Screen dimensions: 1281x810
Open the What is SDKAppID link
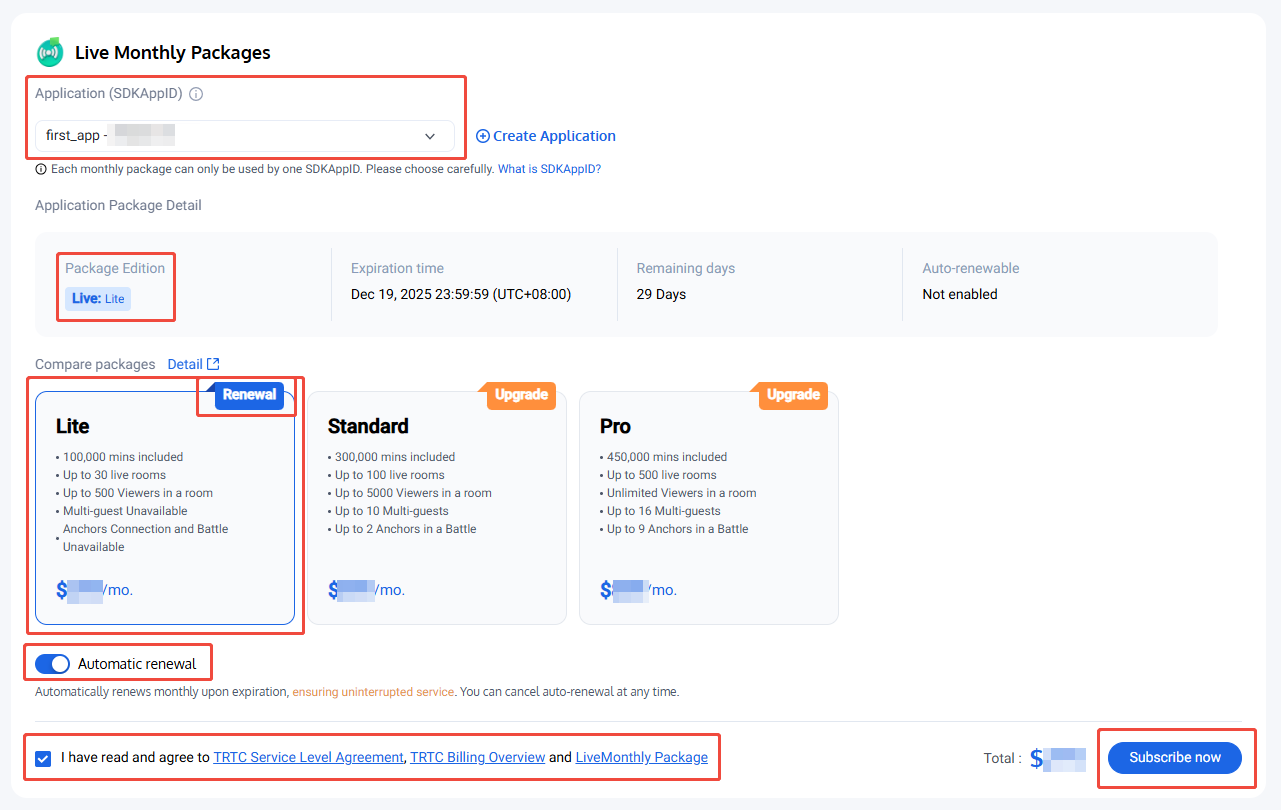coord(549,169)
